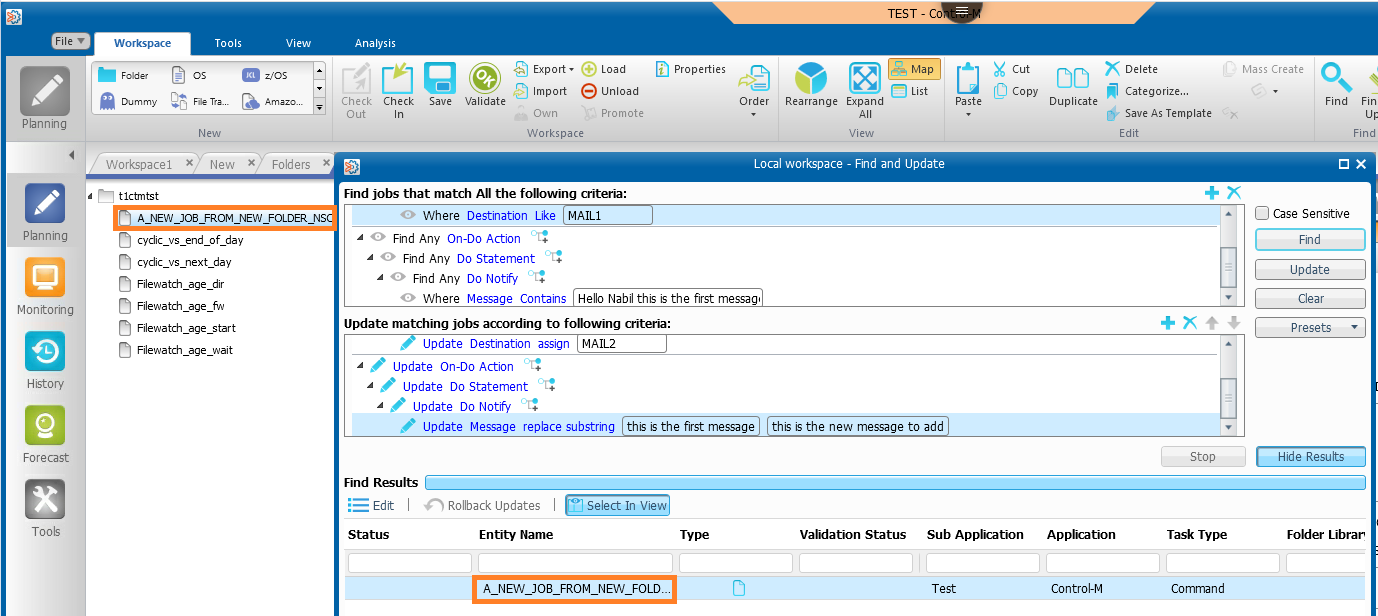Remove find criterion with X icon
The width and height of the screenshot is (1378, 616).
click(1234, 193)
